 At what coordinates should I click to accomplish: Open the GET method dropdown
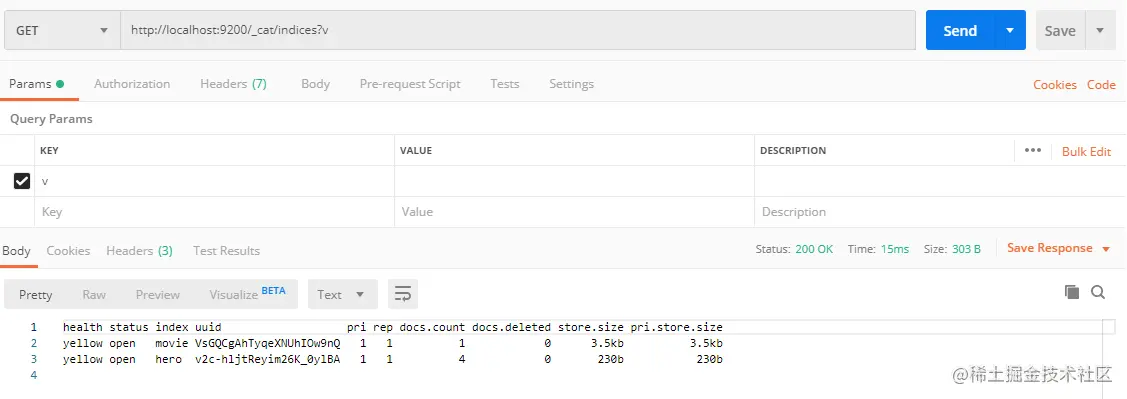pos(62,30)
